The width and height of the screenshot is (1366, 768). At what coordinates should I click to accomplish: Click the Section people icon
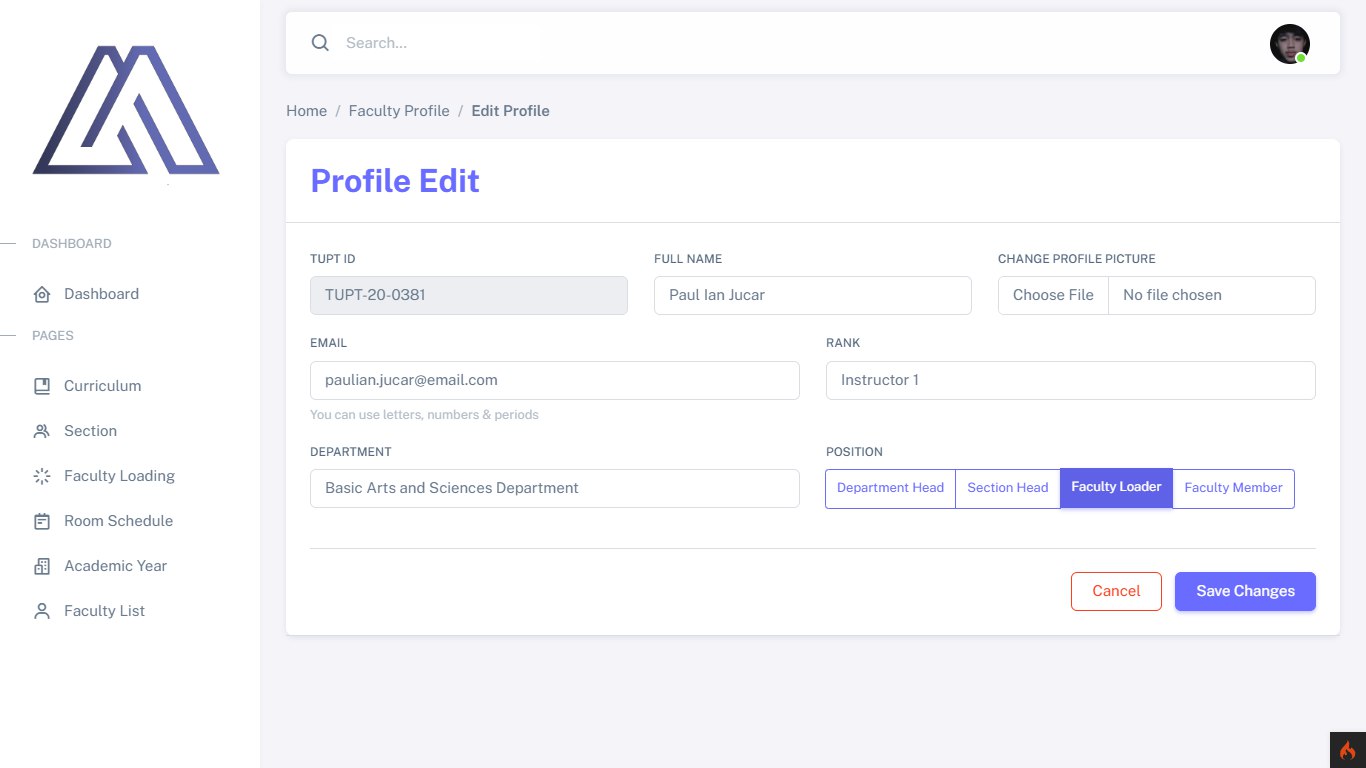pyautogui.click(x=42, y=431)
